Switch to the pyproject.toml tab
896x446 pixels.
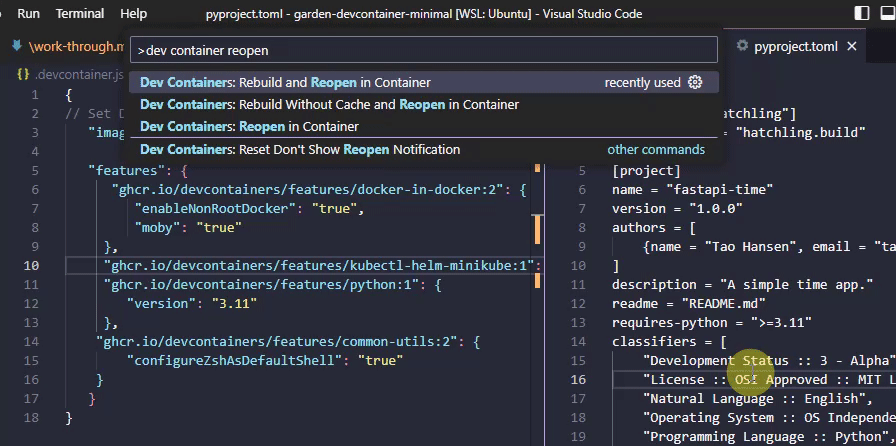click(795, 46)
